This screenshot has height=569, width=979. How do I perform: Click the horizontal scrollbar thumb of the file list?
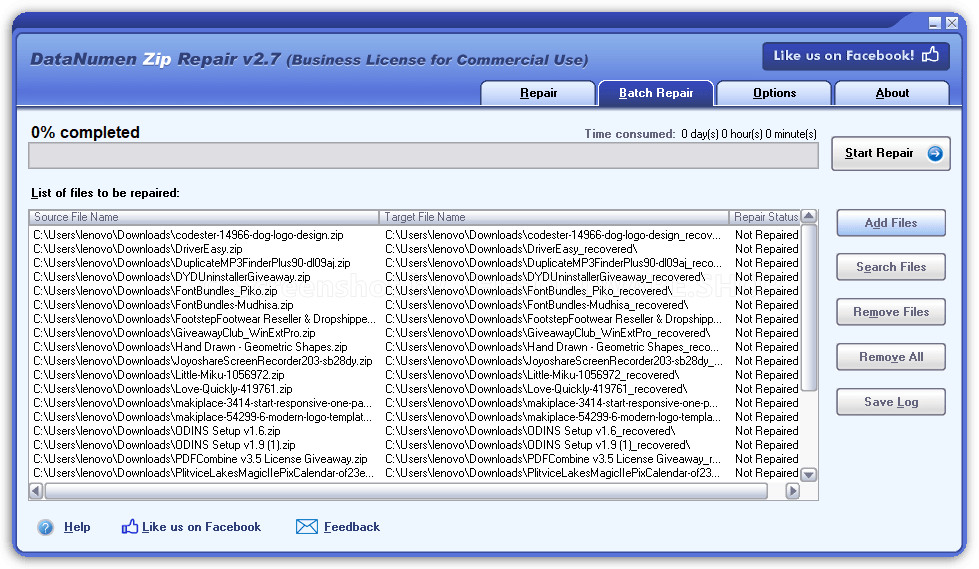406,491
